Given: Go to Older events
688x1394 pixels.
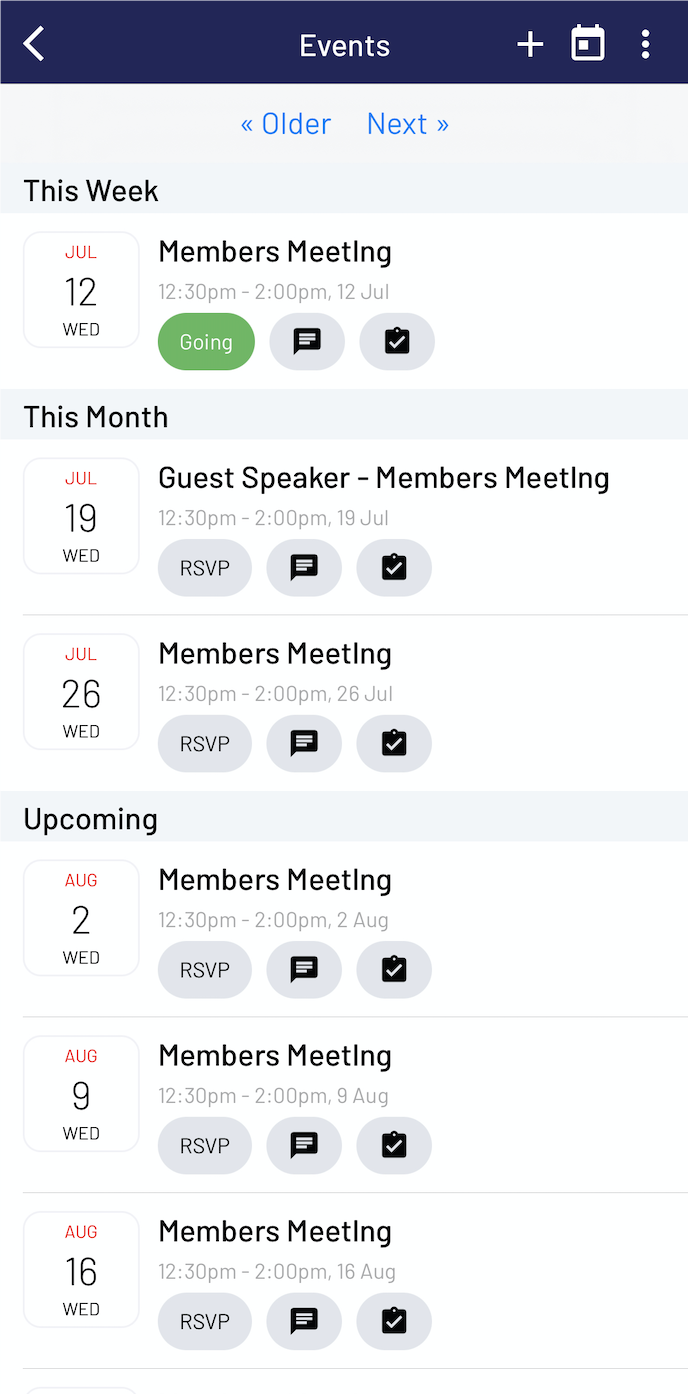Looking at the screenshot, I should (x=286, y=123).
